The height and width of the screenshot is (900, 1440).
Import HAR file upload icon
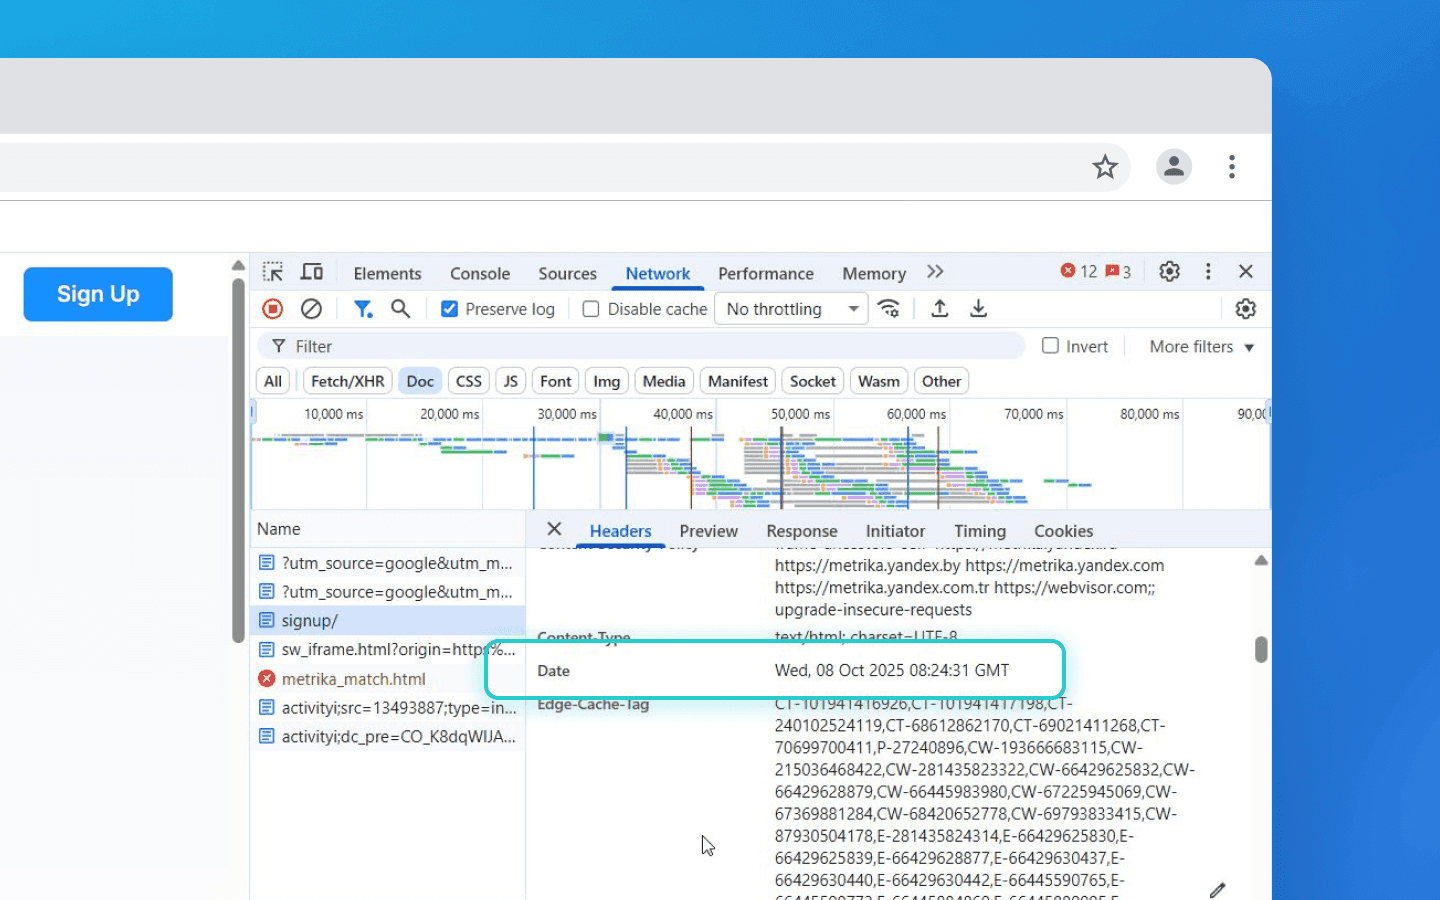[939, 309]
